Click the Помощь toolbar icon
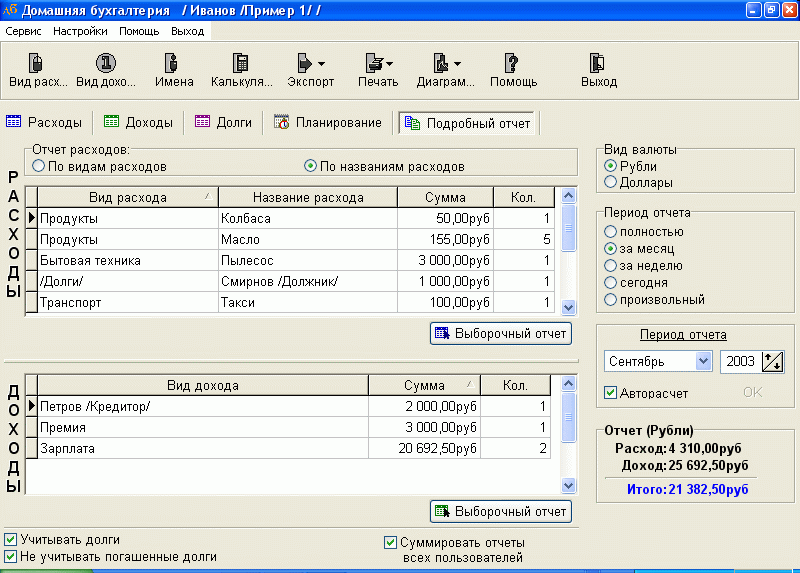The image size is (800, 573). 512,70
